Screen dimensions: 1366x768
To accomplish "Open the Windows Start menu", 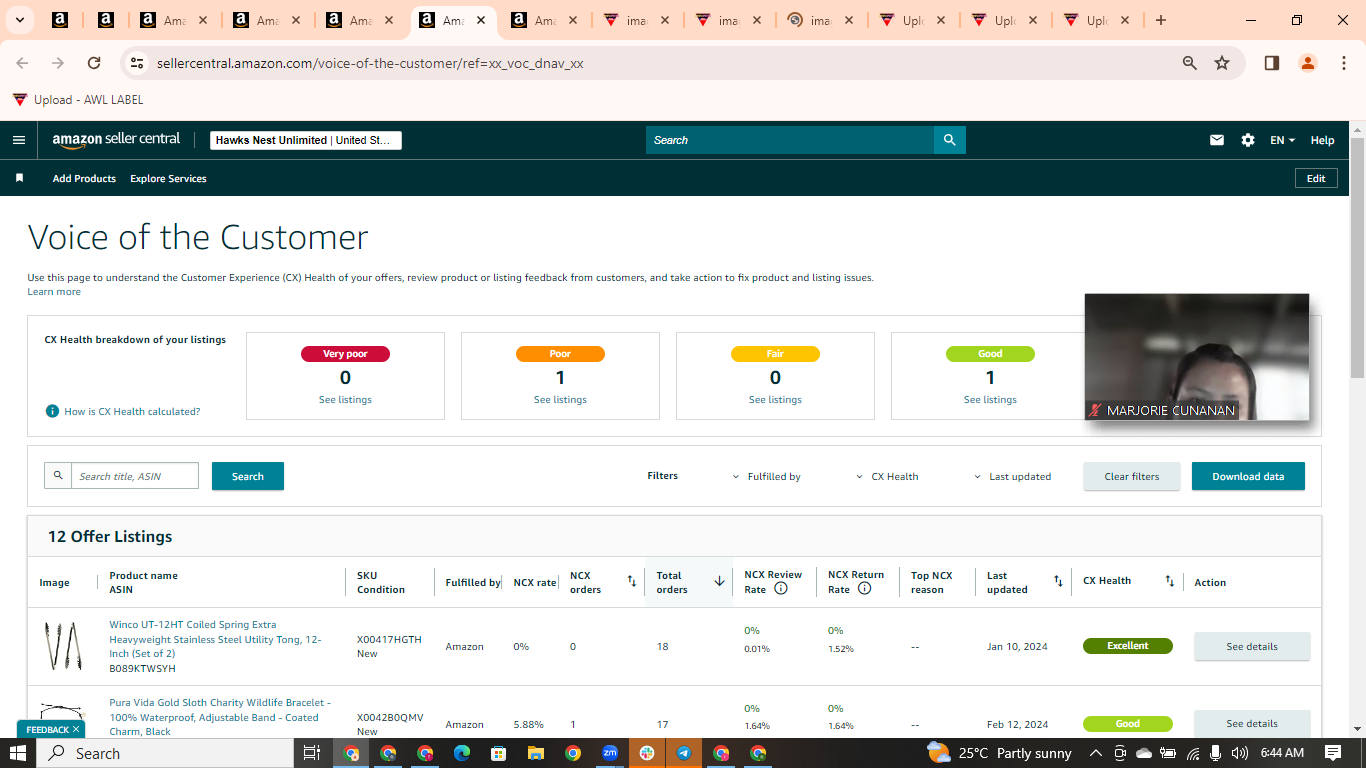I will coord(18,753).
